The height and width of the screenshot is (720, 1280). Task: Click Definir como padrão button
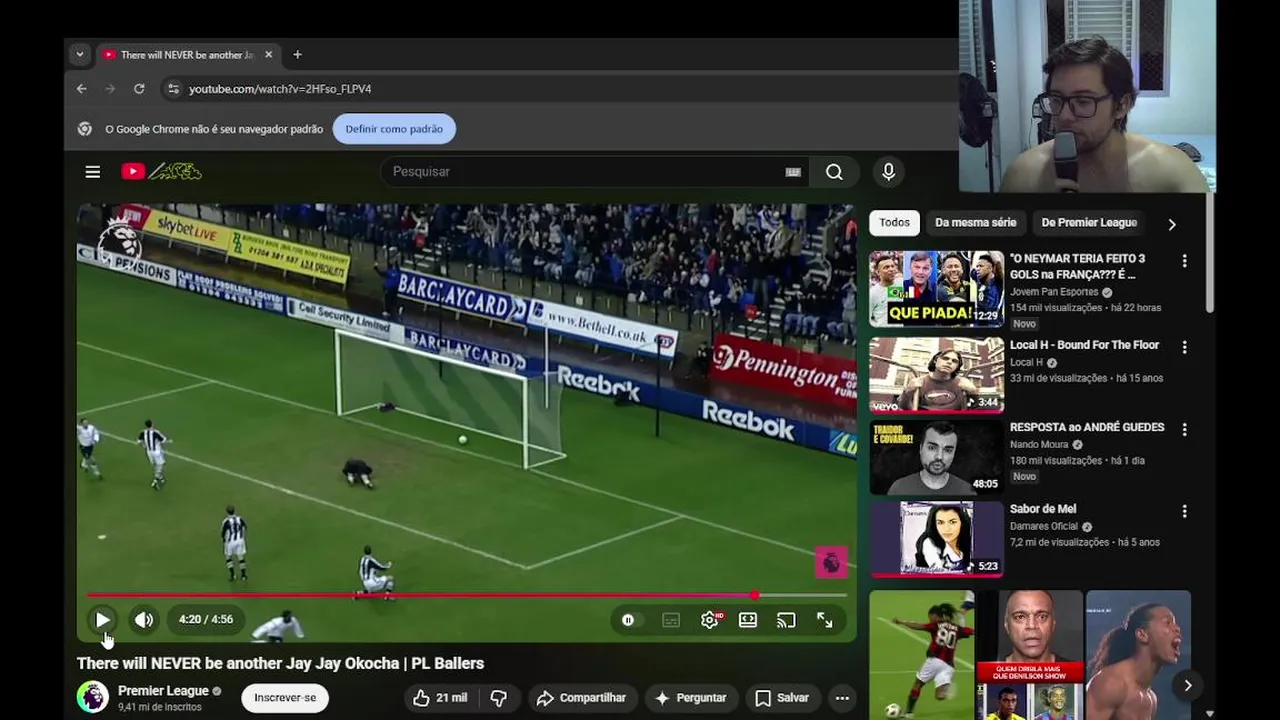pos(394,129)
